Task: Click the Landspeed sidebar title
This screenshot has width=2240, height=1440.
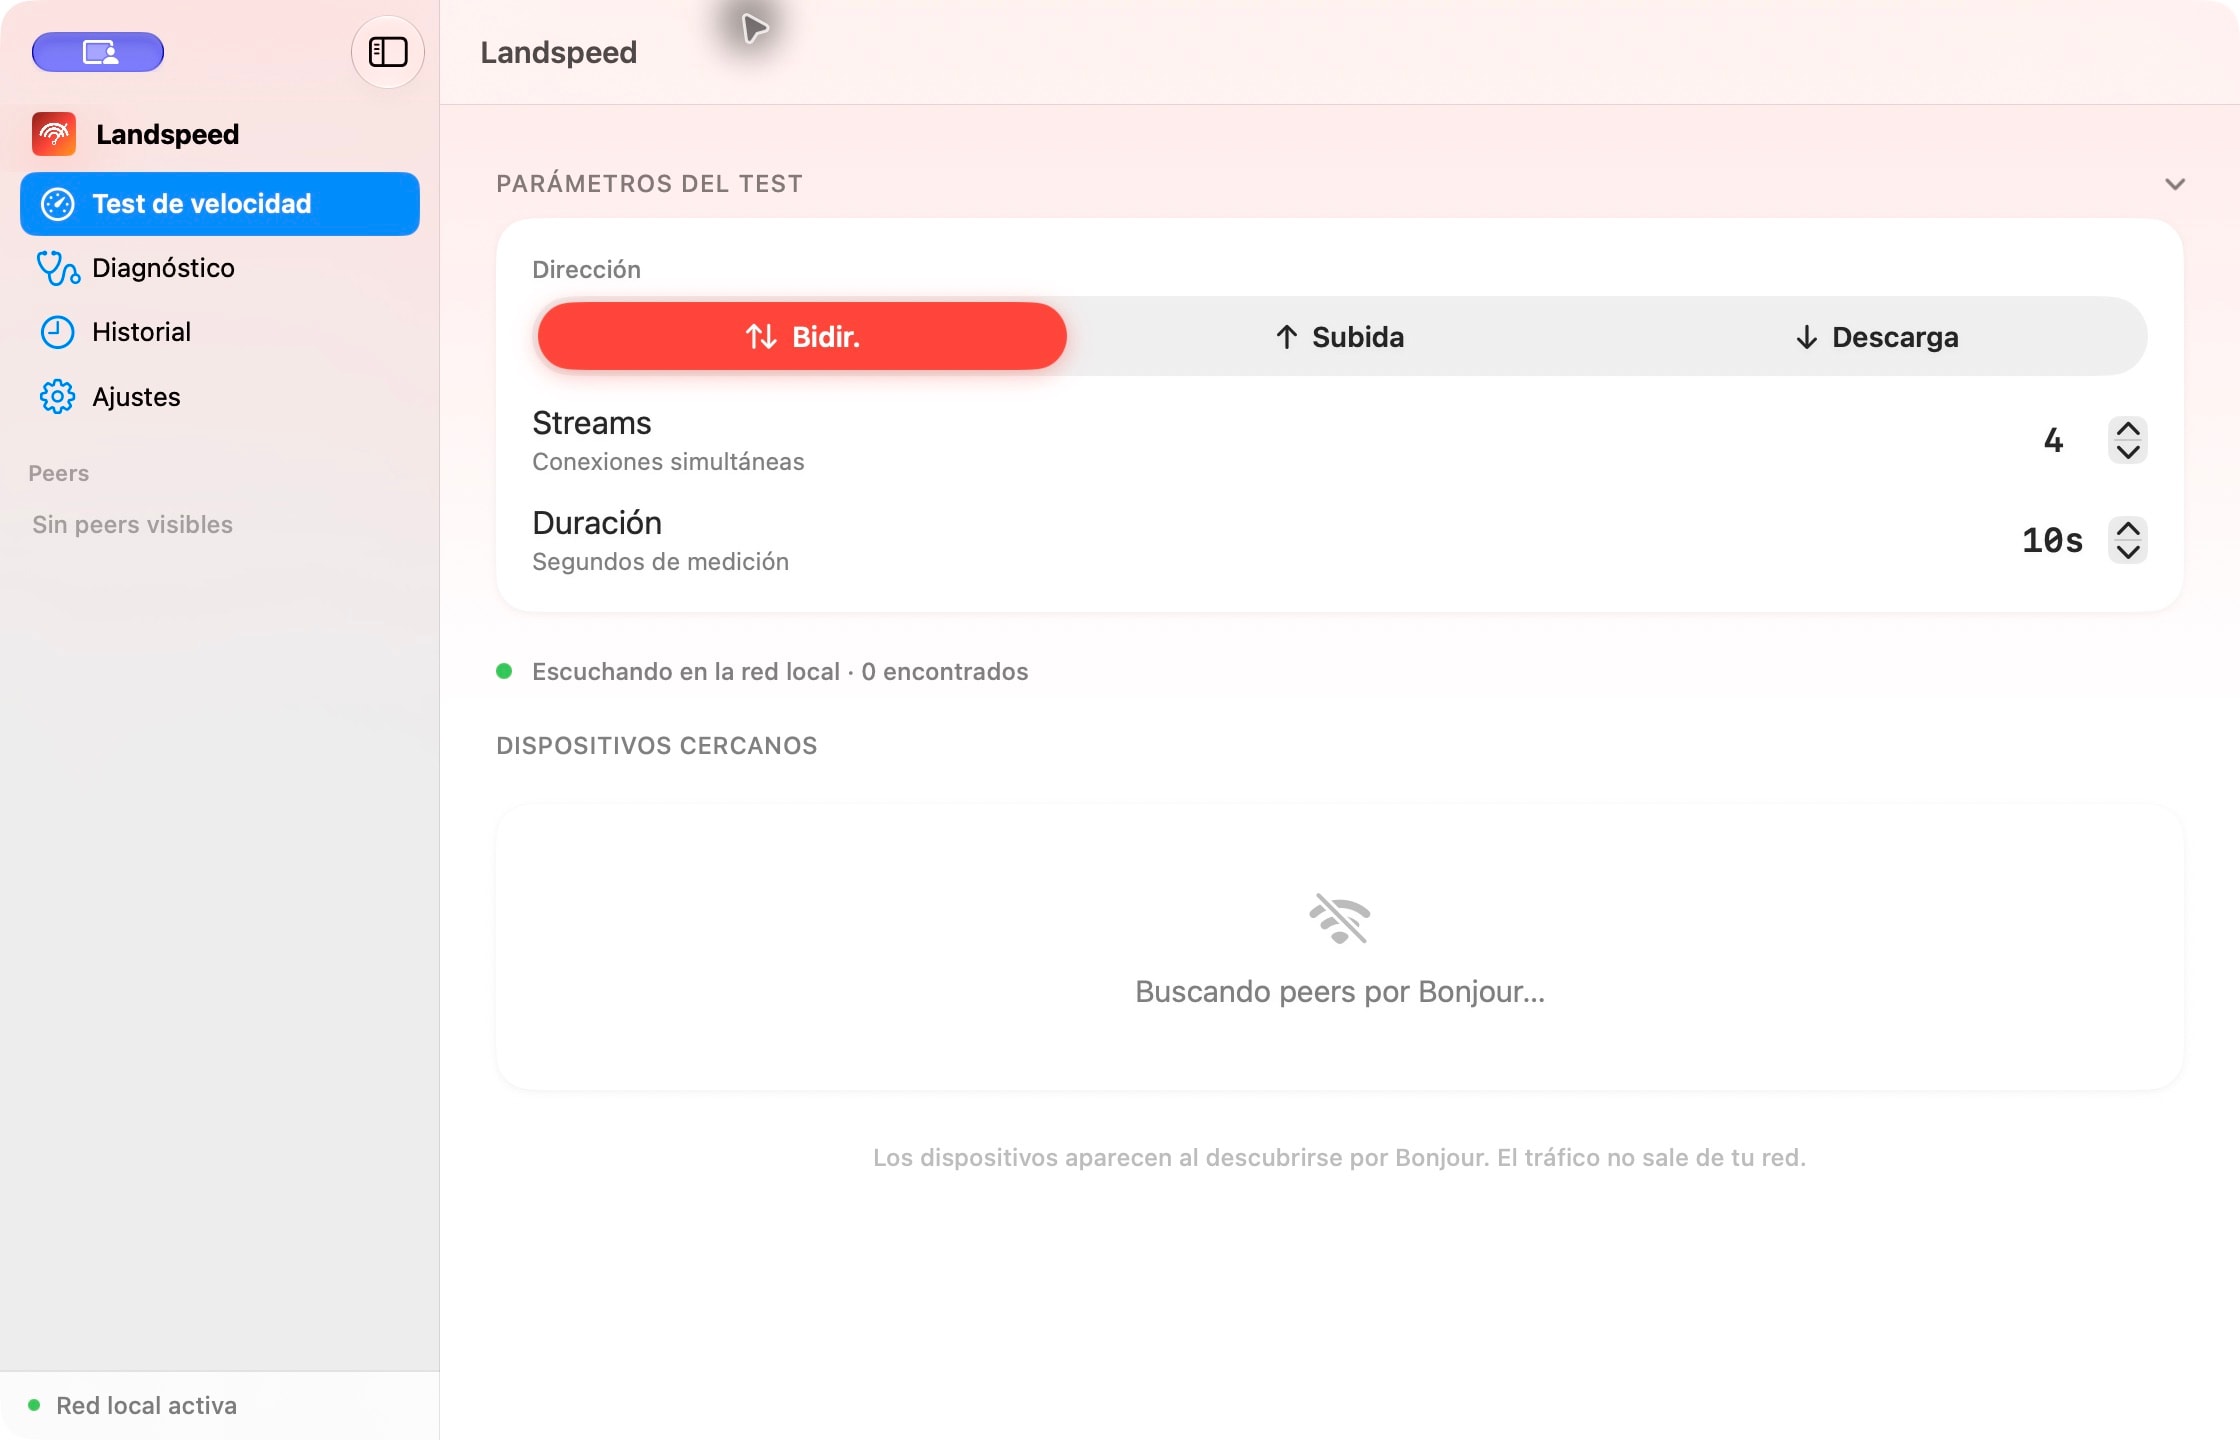Action: pyautogui.click(x=167, y=134)
